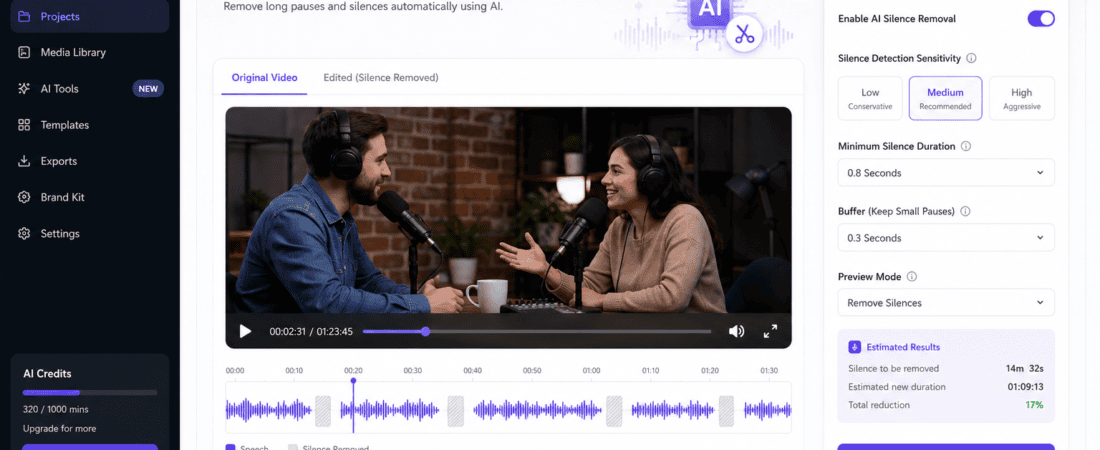The width and height of the screenshot is (1100, 450).
Task: Click the 01:09:13 estimated duration value
Action: pos(1026,387)
